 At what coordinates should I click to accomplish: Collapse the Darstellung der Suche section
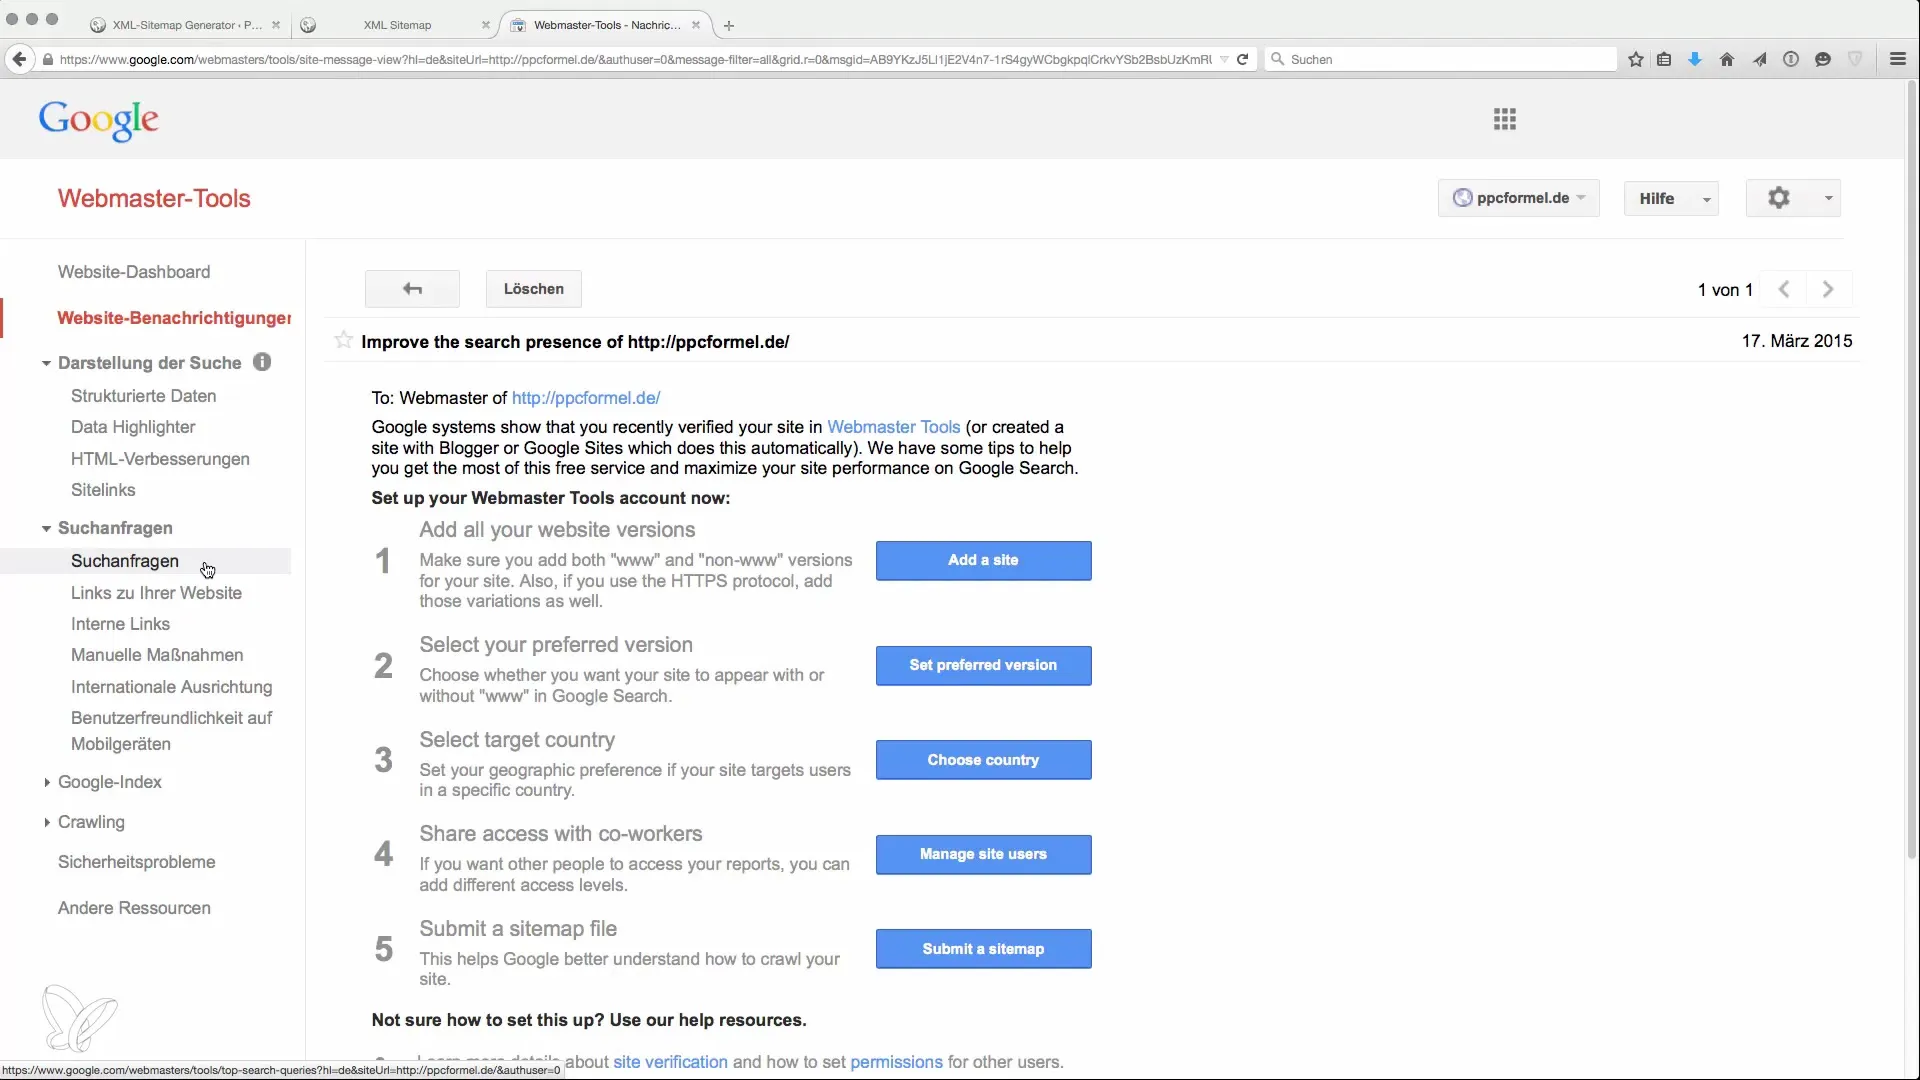[46, 363]
